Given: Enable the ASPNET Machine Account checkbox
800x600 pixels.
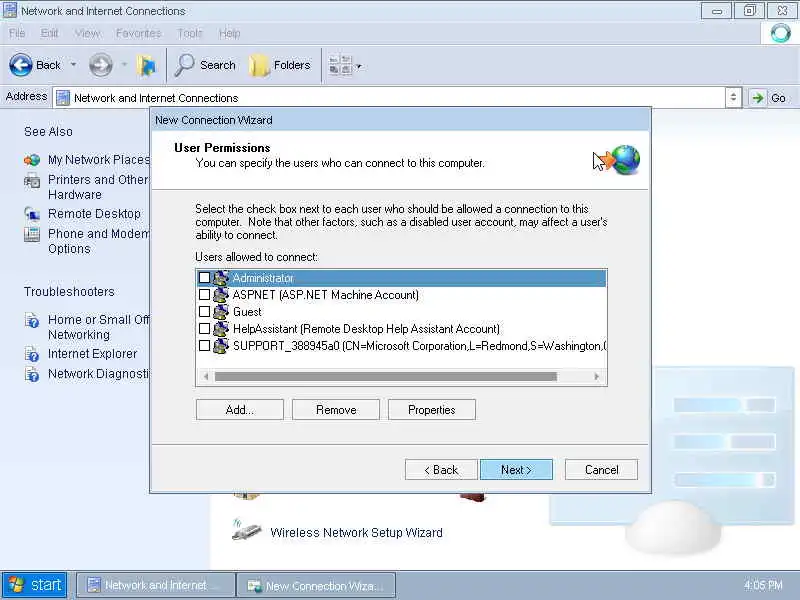Looking at the screenshot, I should (204, 294).
